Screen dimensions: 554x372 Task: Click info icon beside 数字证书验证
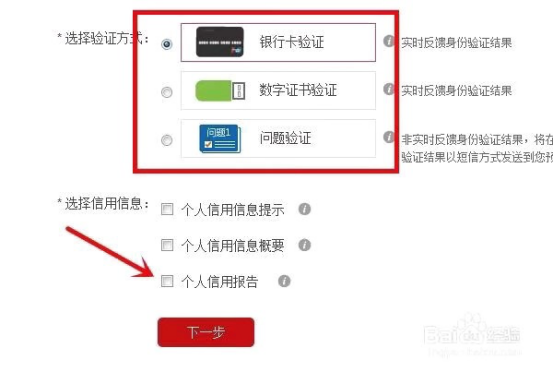click(x=388, y=89)
